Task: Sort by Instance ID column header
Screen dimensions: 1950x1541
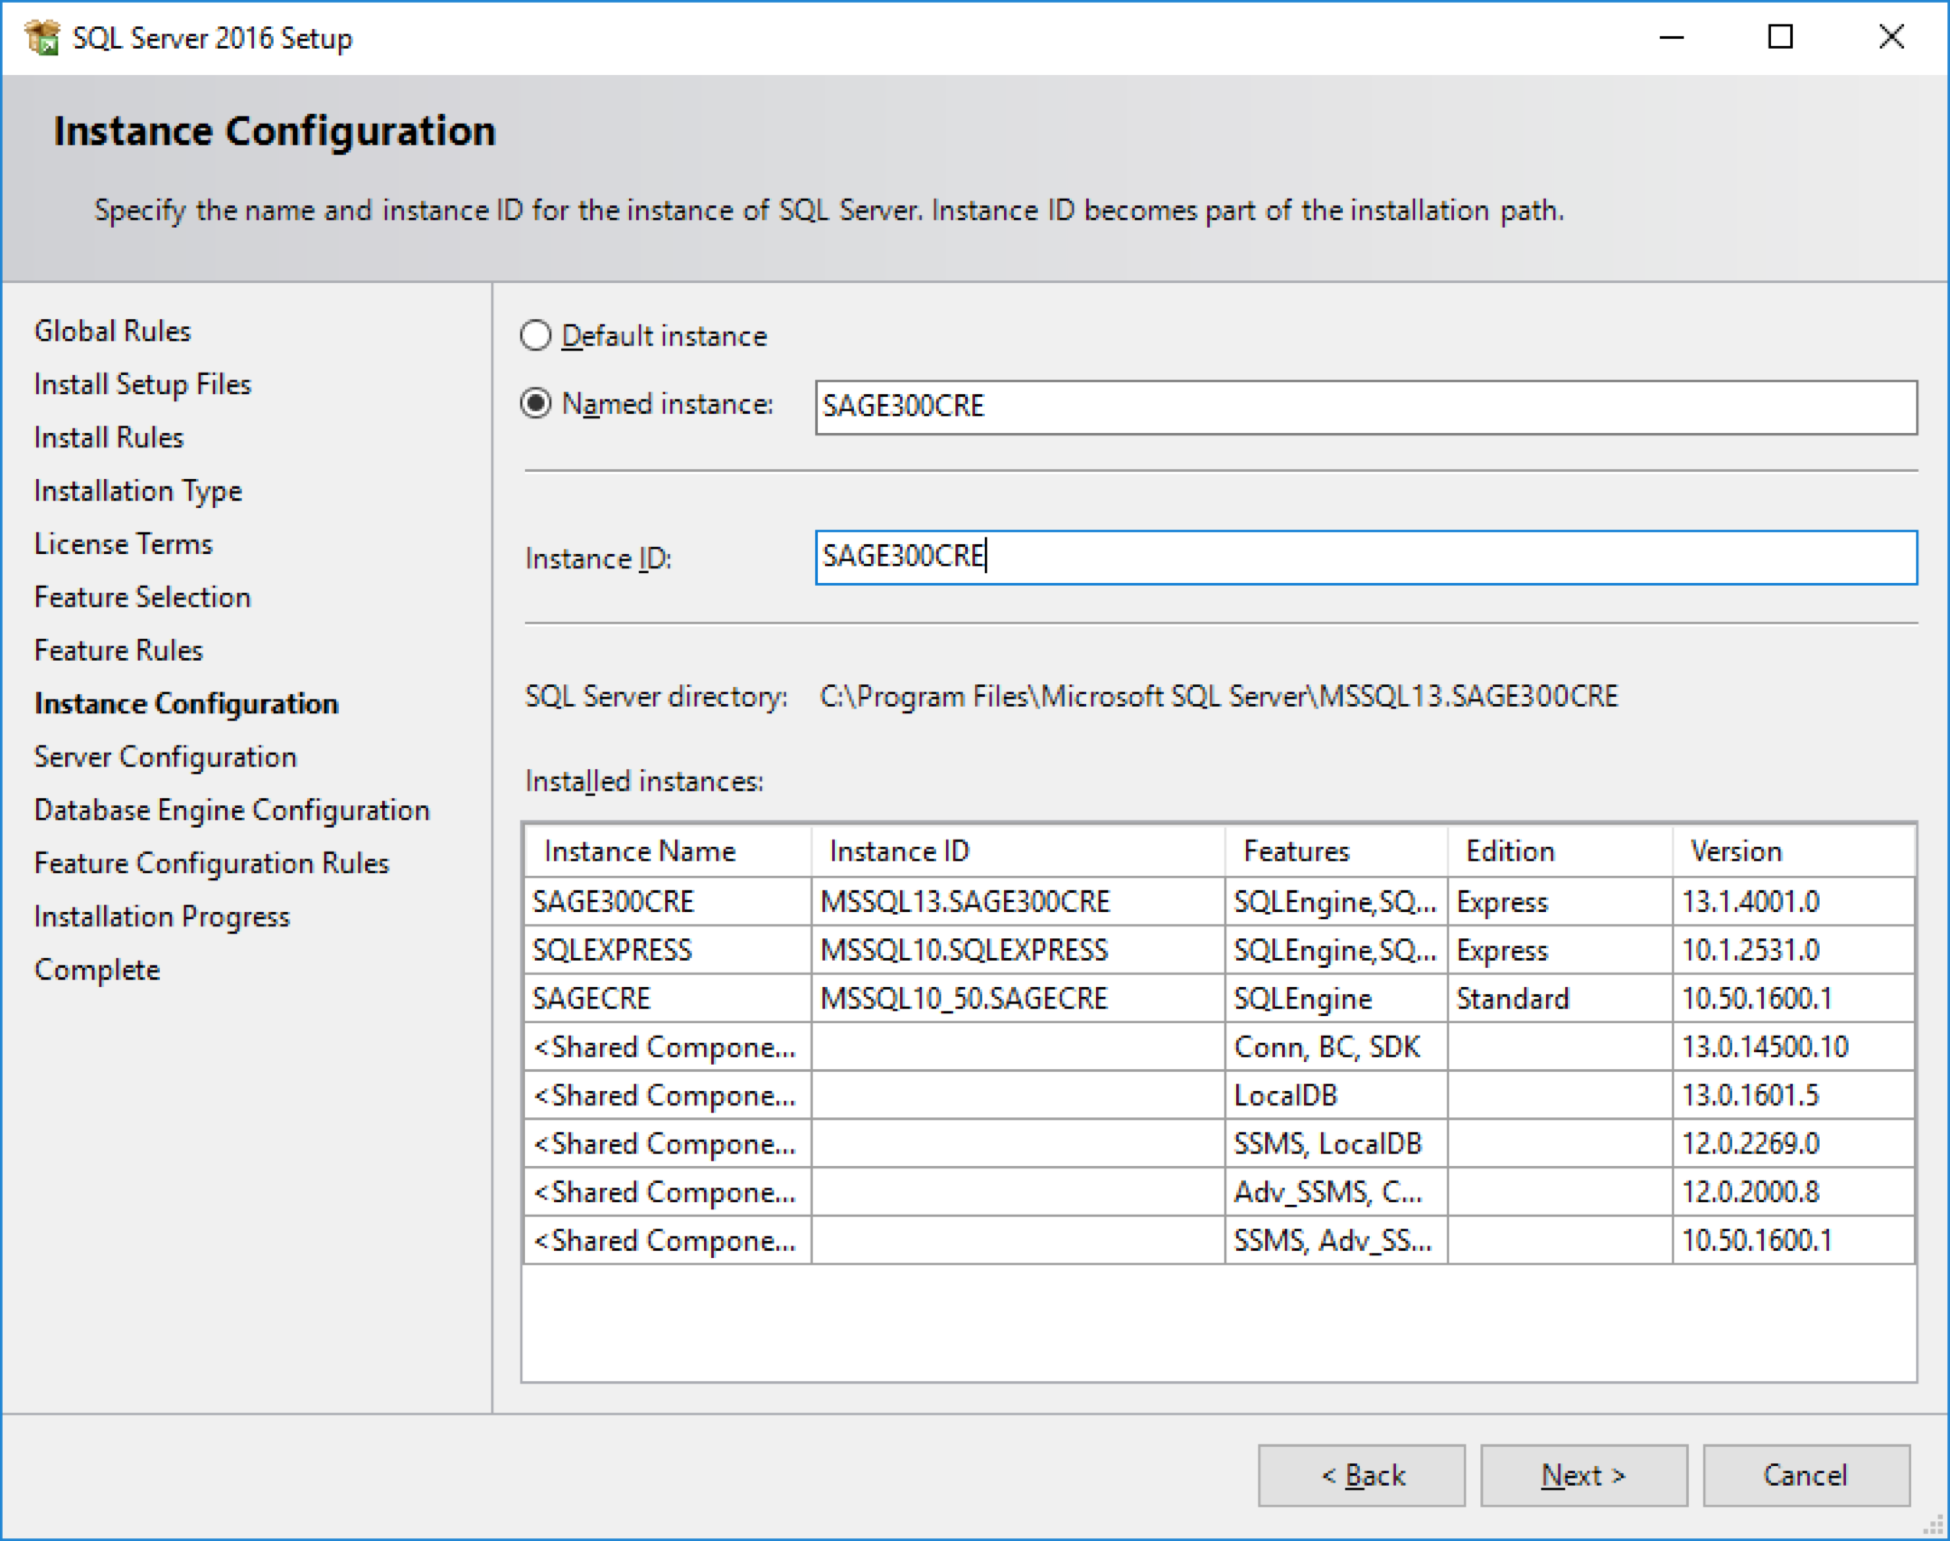Action: pyautogui.click(x=1018, y=851)
